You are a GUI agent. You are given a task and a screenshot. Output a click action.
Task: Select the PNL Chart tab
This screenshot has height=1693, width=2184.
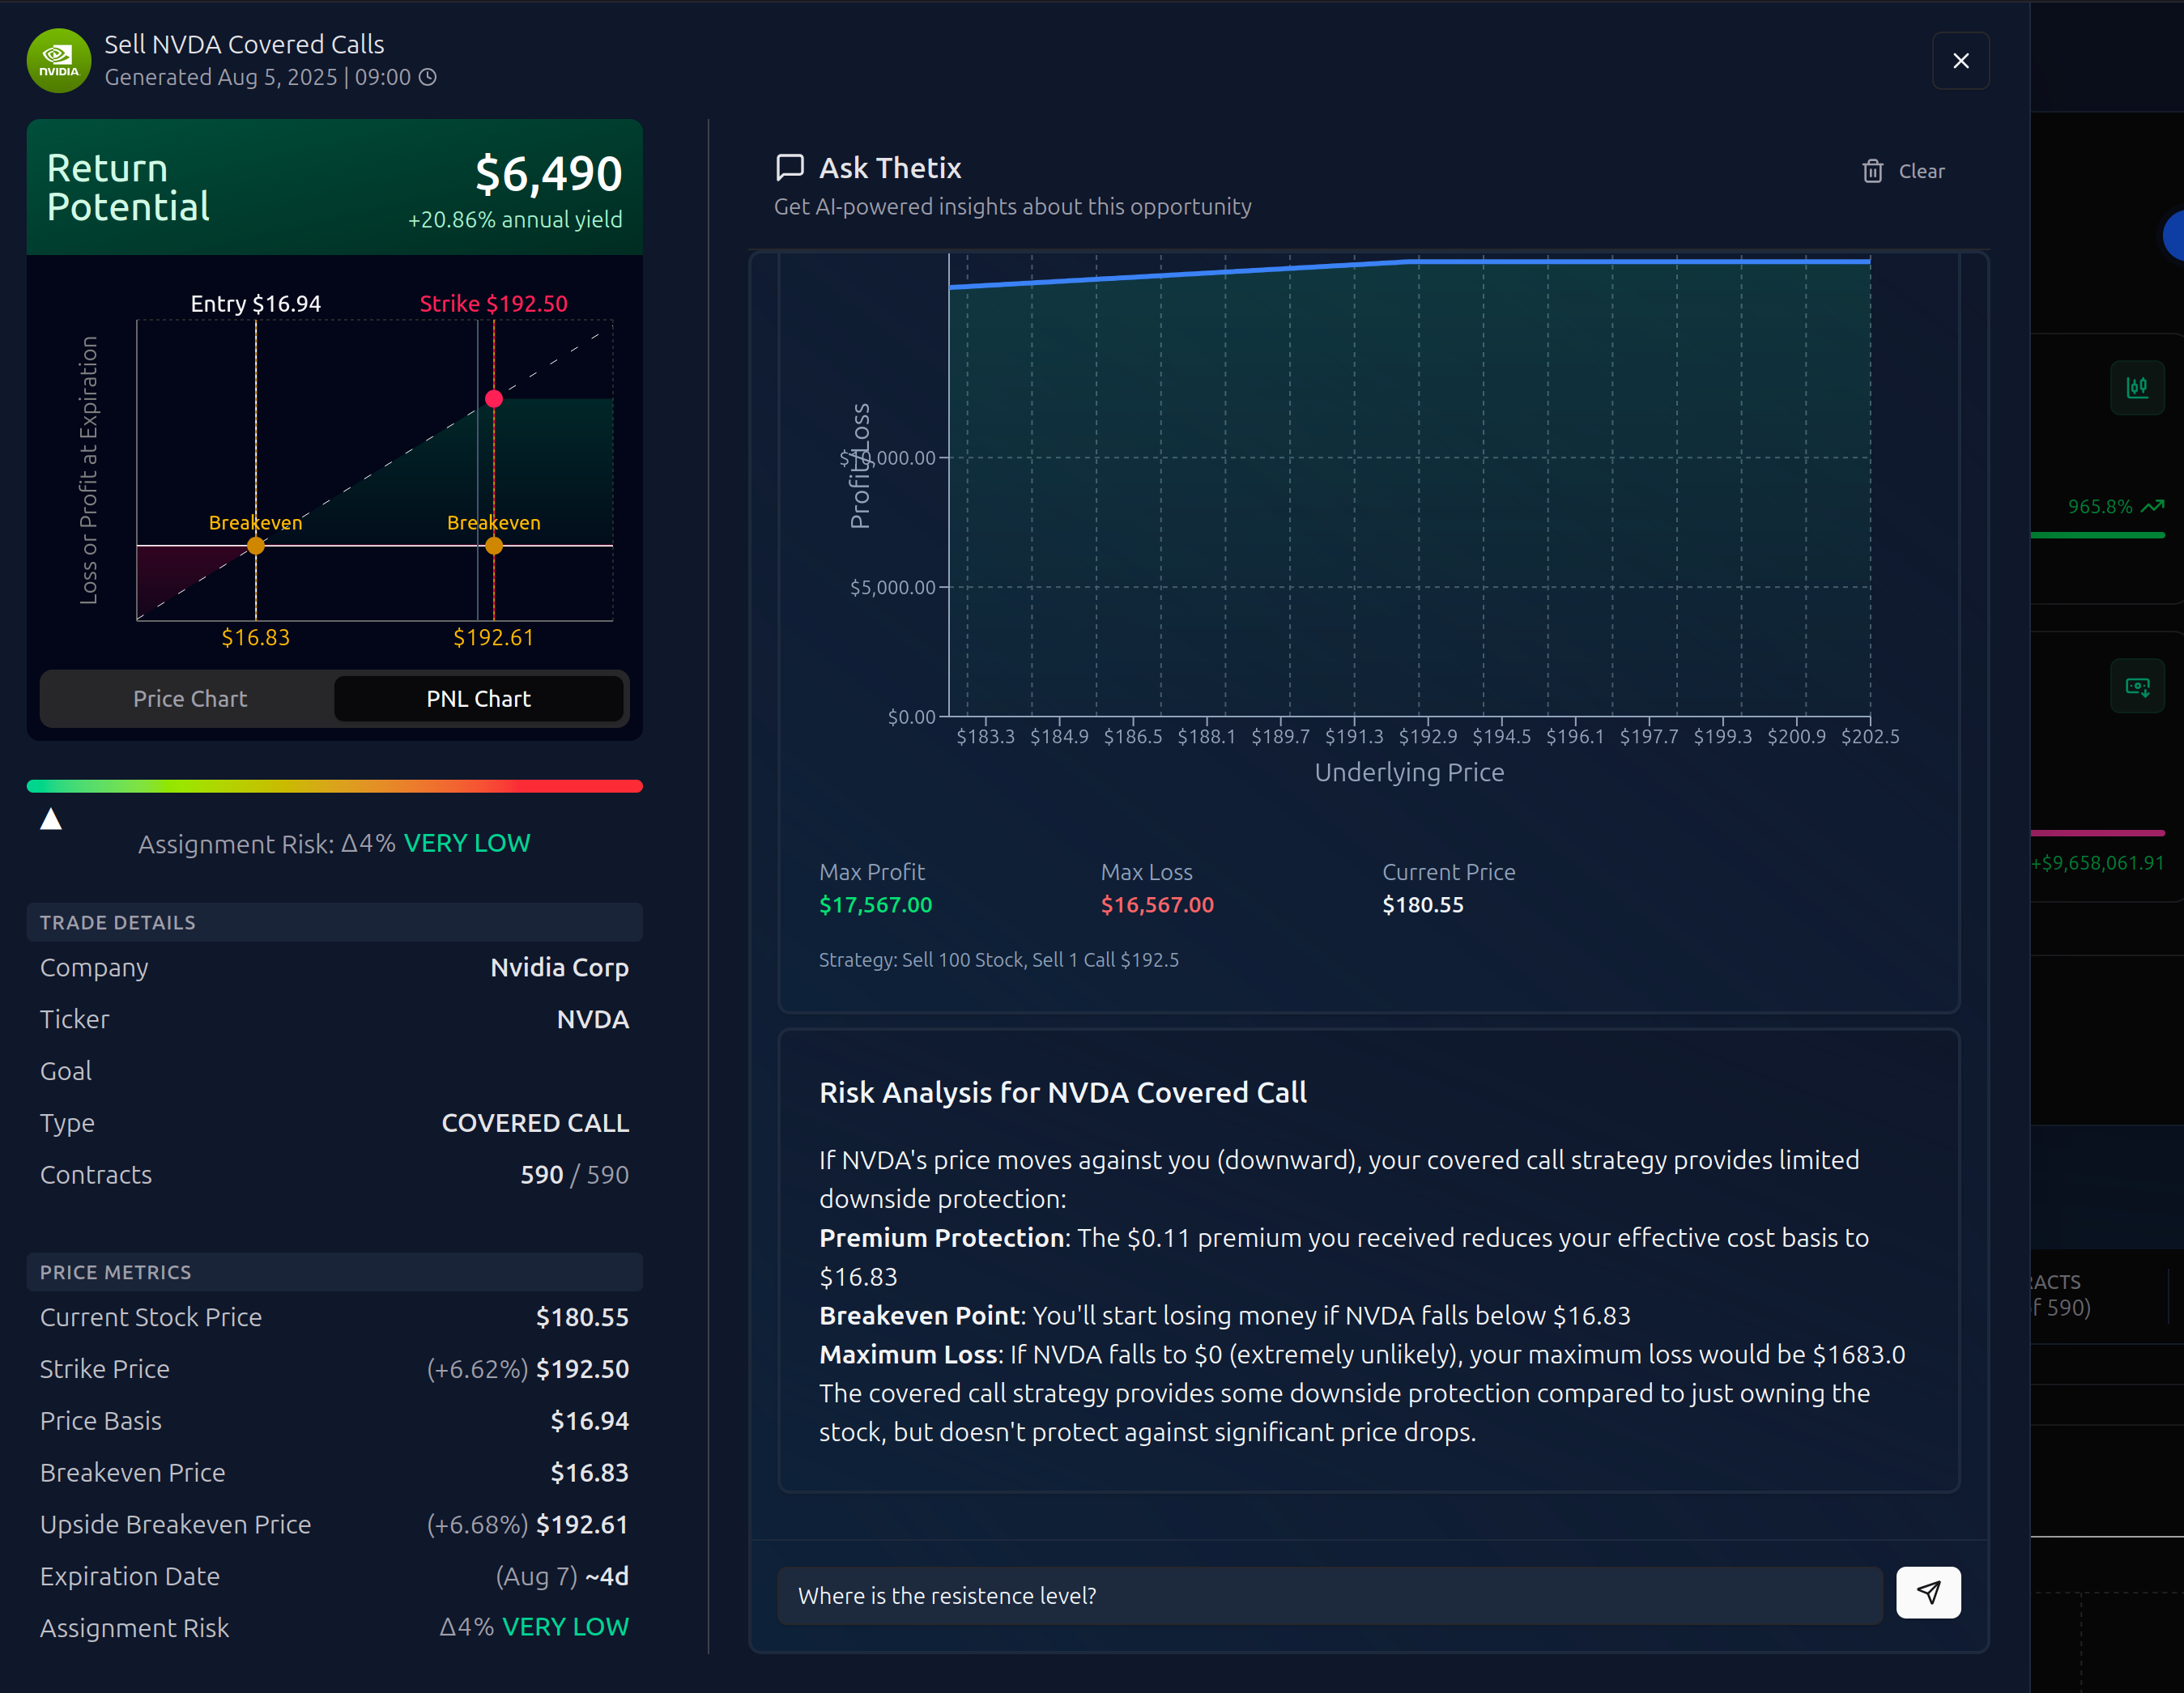click(478, 699)
